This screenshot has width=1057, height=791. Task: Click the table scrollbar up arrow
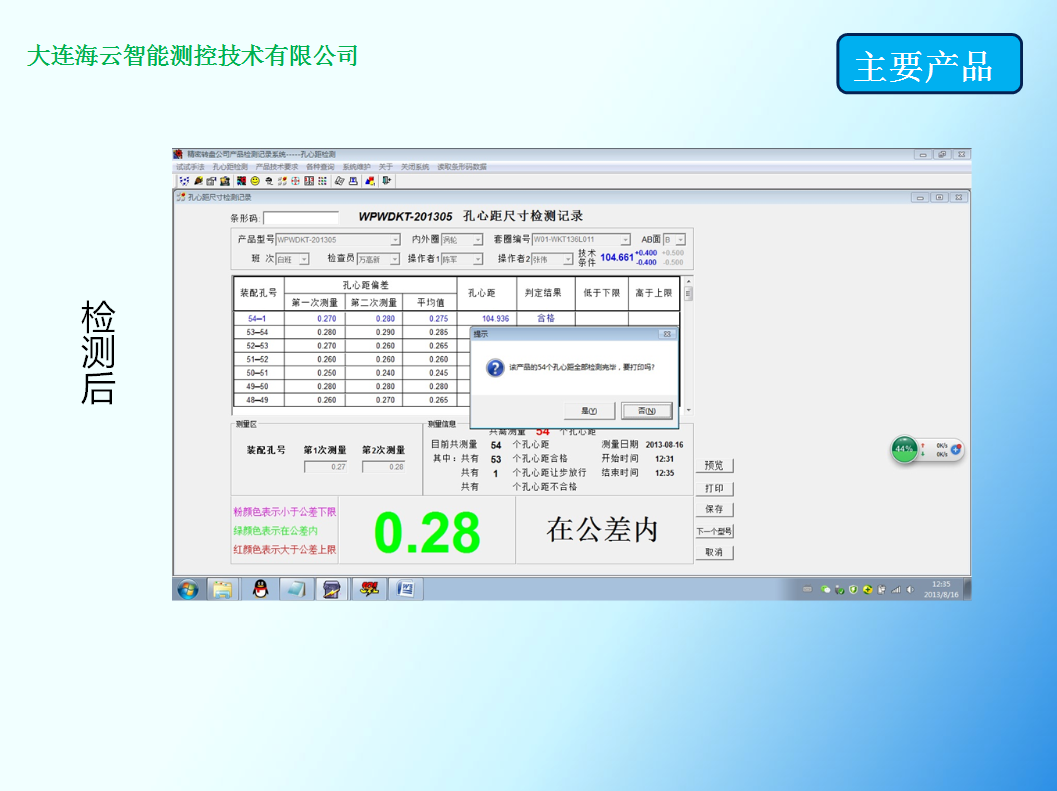(x=688, y=281)
